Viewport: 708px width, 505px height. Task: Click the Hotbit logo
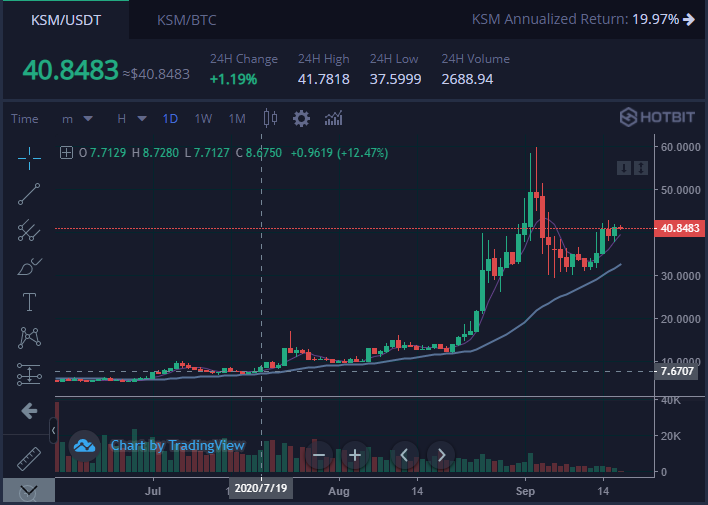click(657, 117)
